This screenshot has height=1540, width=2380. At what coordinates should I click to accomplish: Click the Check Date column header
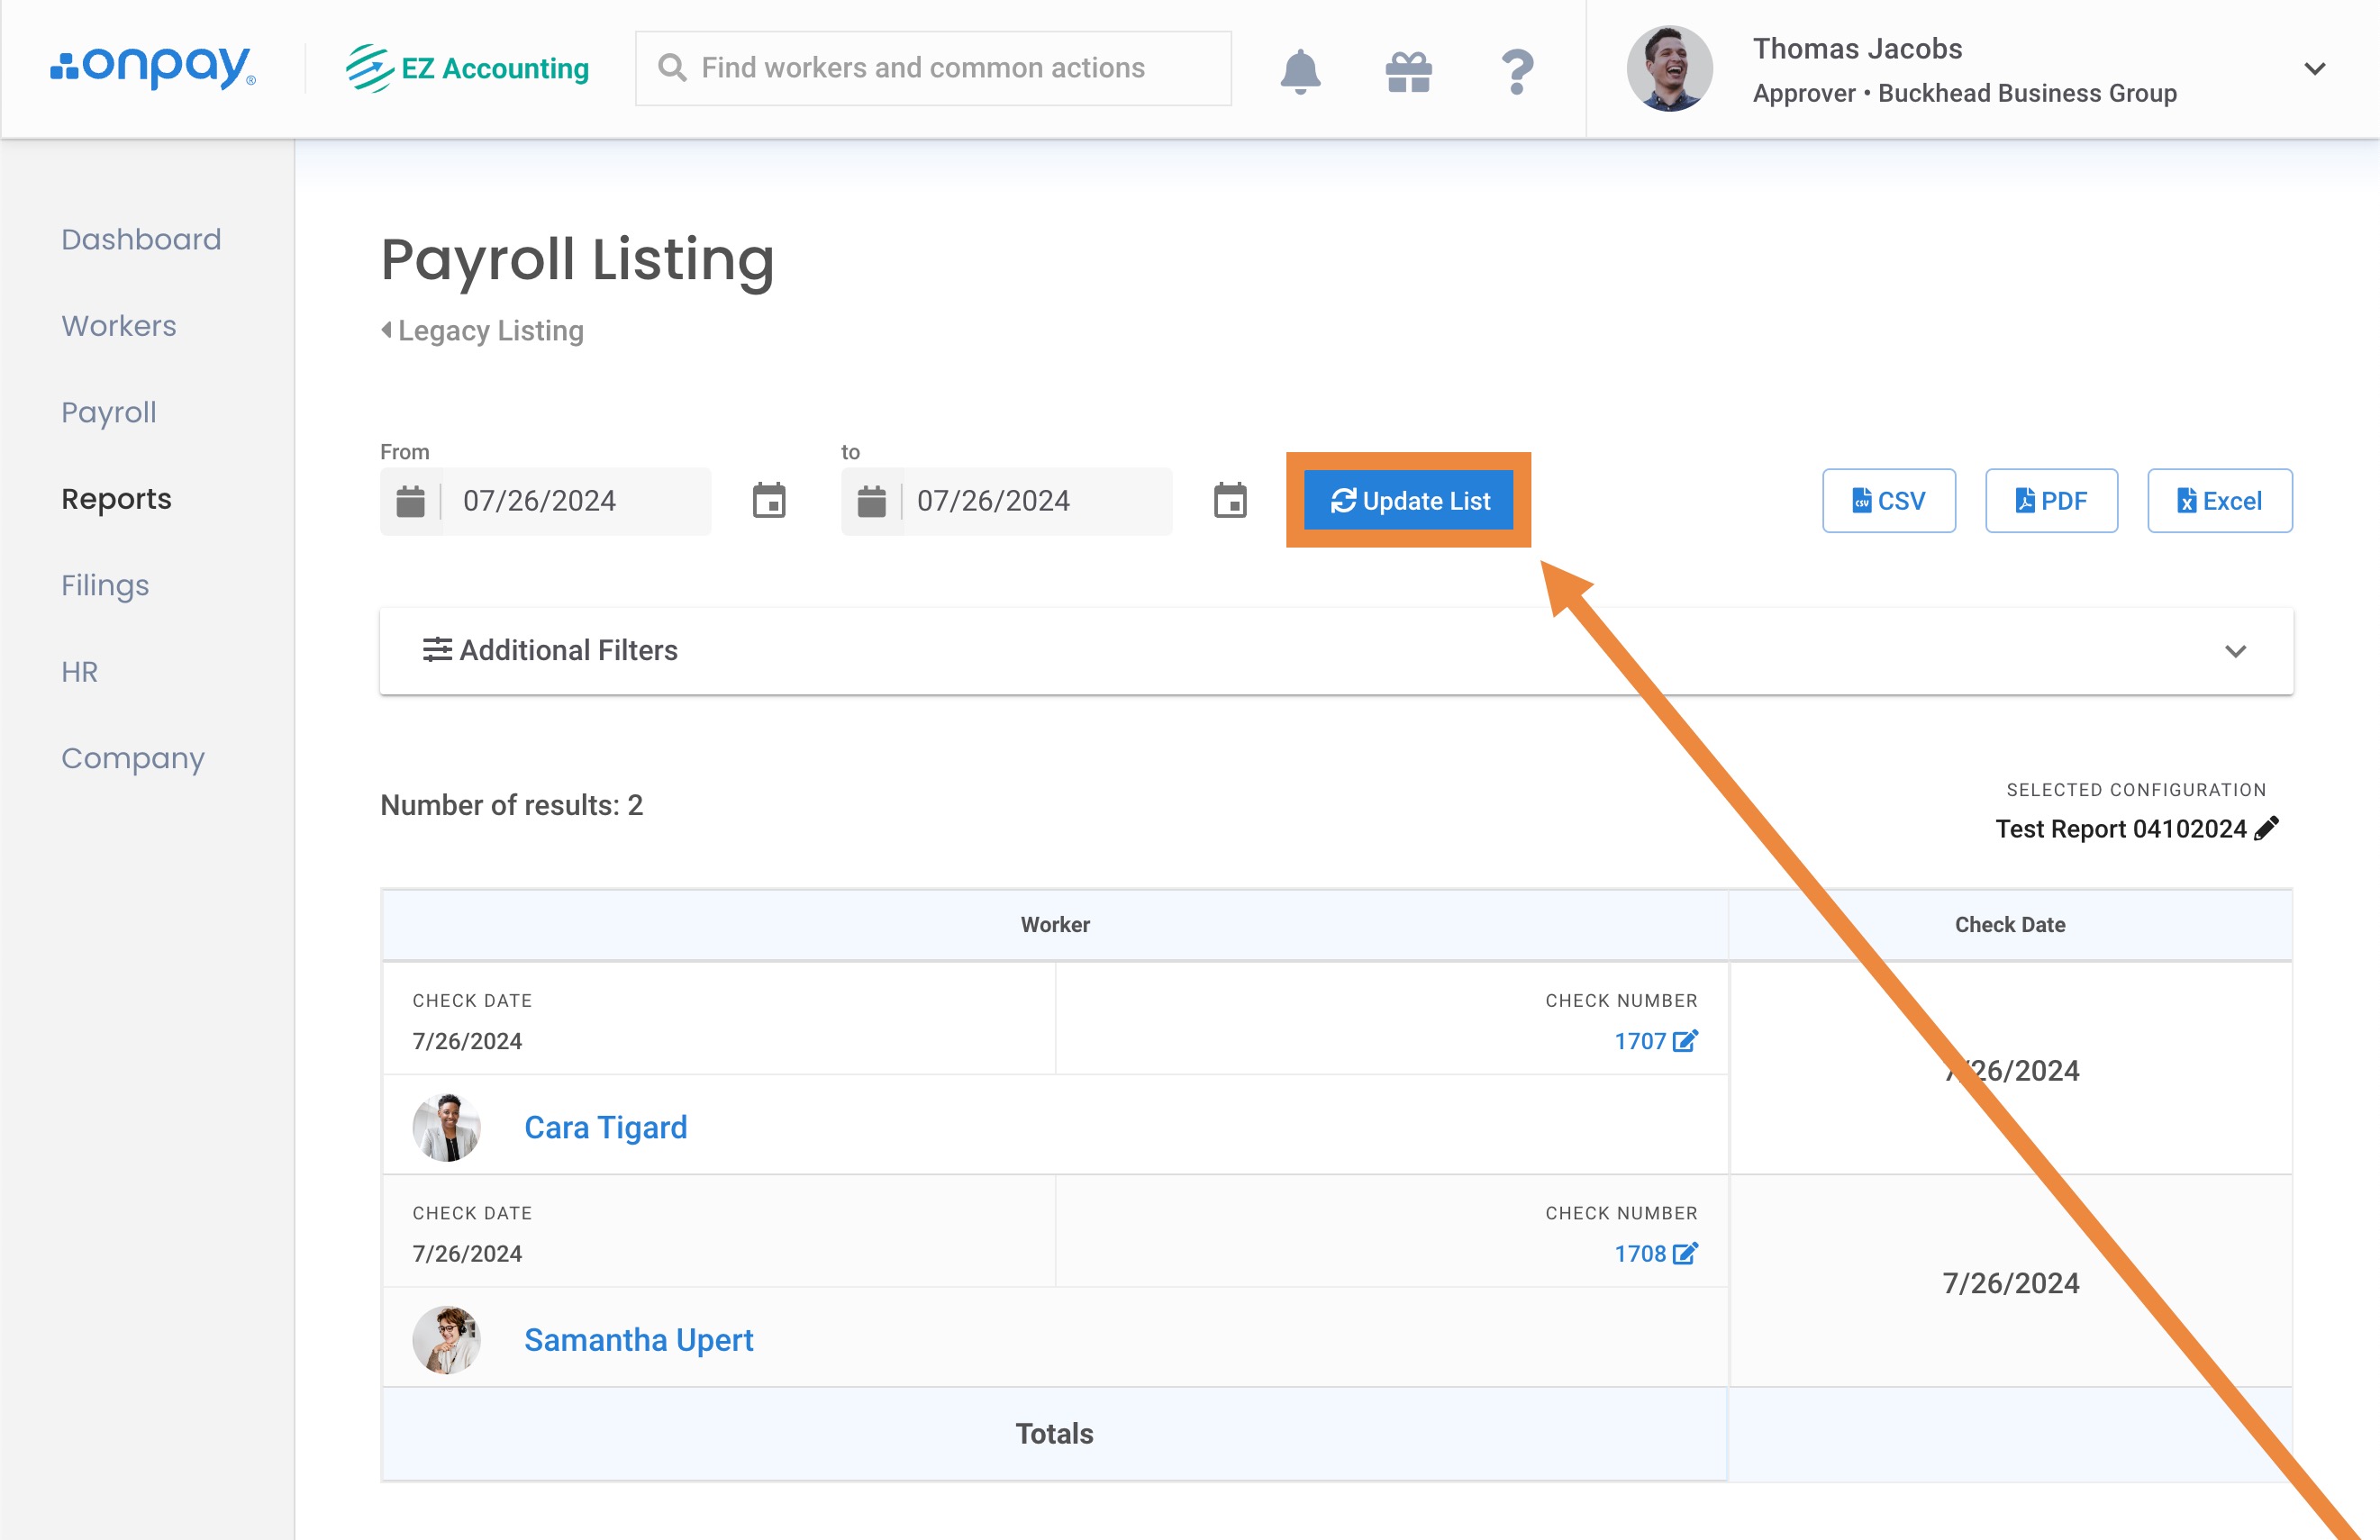(2010, 925)
